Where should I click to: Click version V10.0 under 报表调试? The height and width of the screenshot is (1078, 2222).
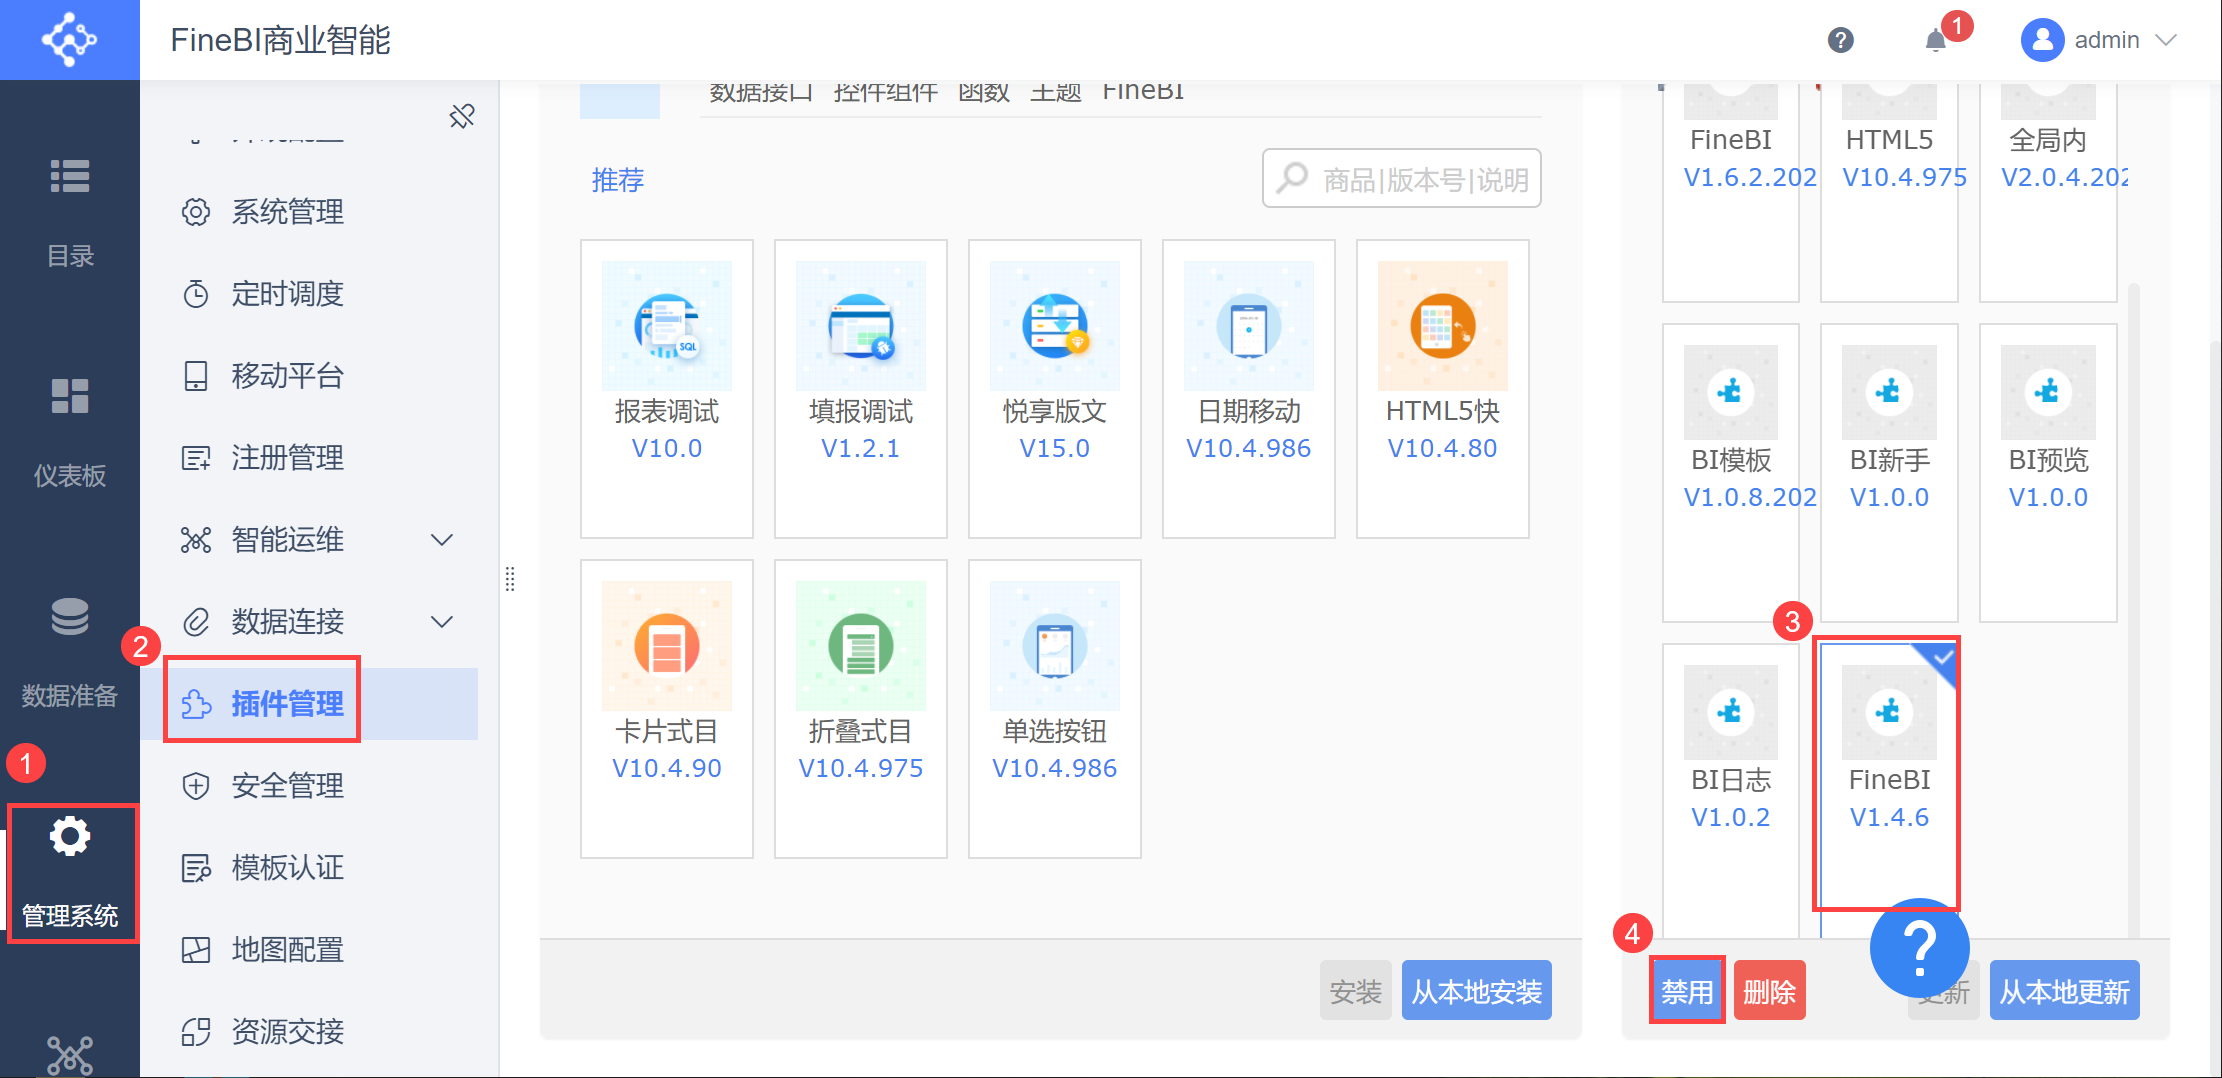point(667,448)
